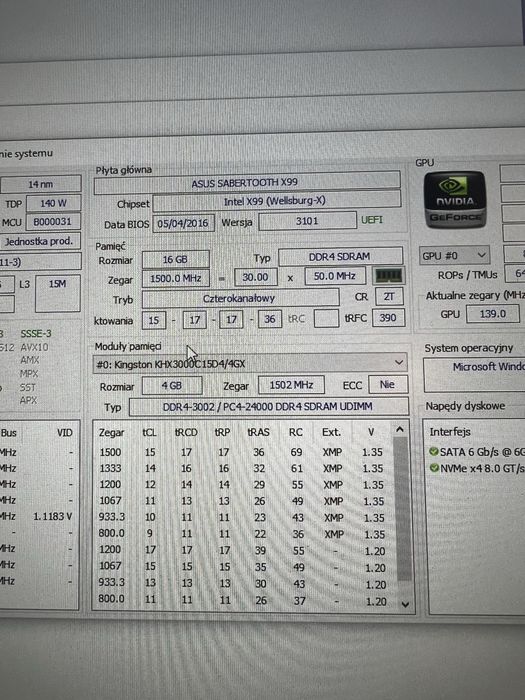
Task: Click the tRAS column header
Action: (x=258, y=432)
